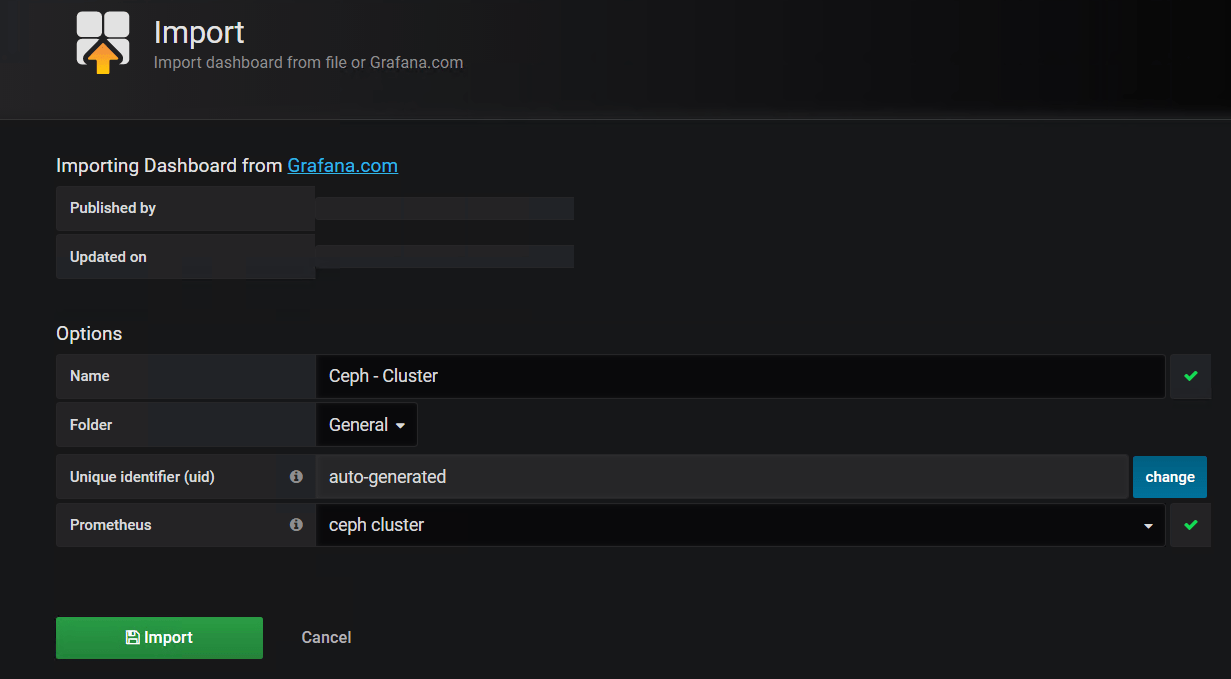
Task: Click the subtitle about importing from file
Action: click(308, 62)
